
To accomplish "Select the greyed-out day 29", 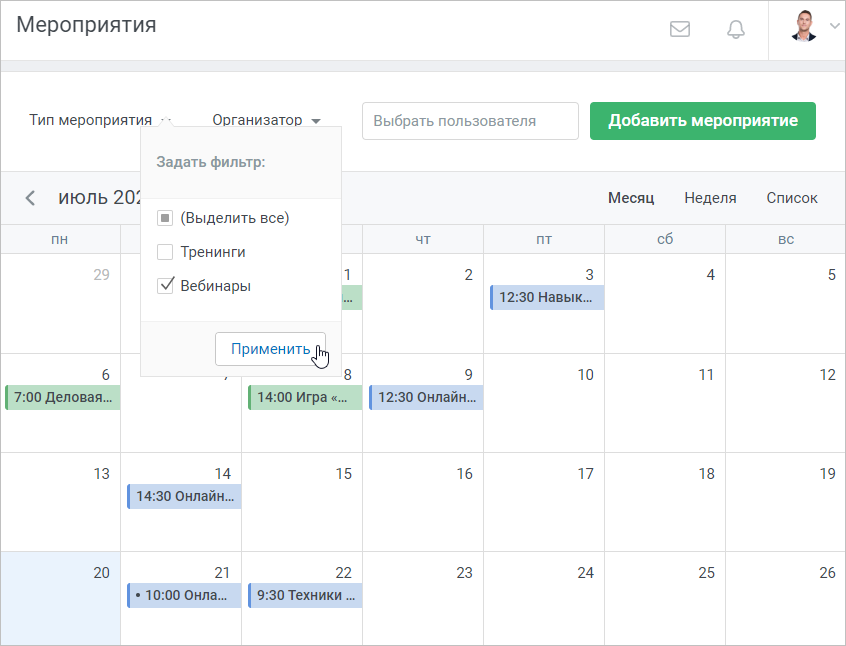I will pos(60,303).
